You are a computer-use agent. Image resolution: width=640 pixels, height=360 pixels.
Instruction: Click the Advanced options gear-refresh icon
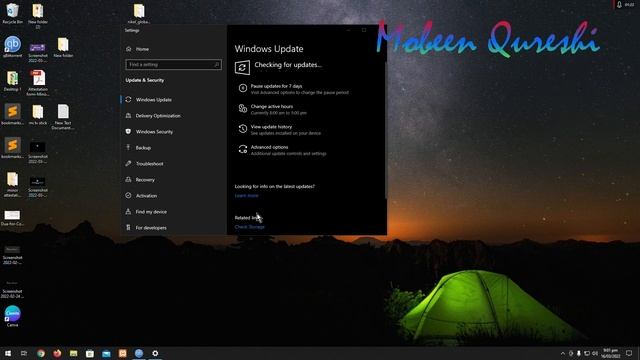click(243, 149)
